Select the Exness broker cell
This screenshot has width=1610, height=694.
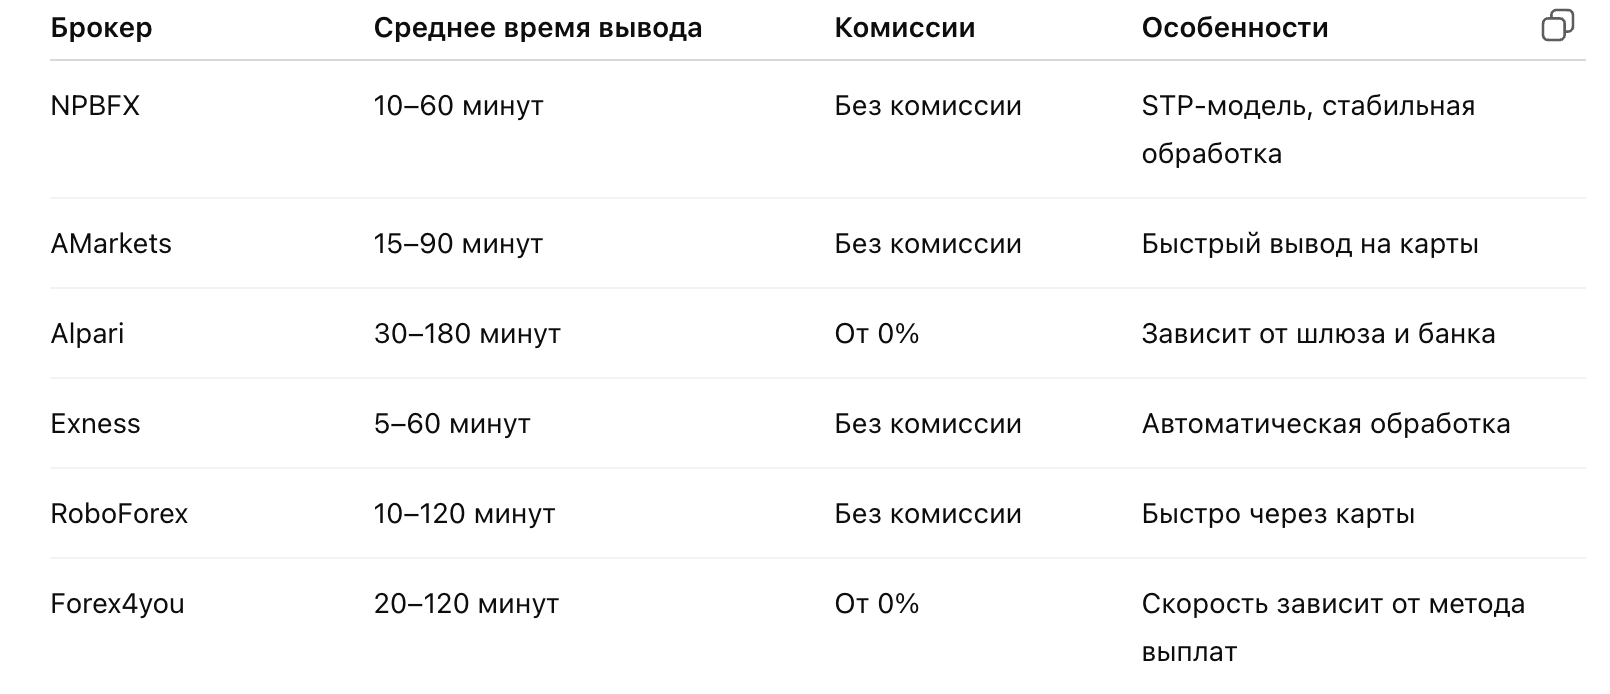click(95, 424)
